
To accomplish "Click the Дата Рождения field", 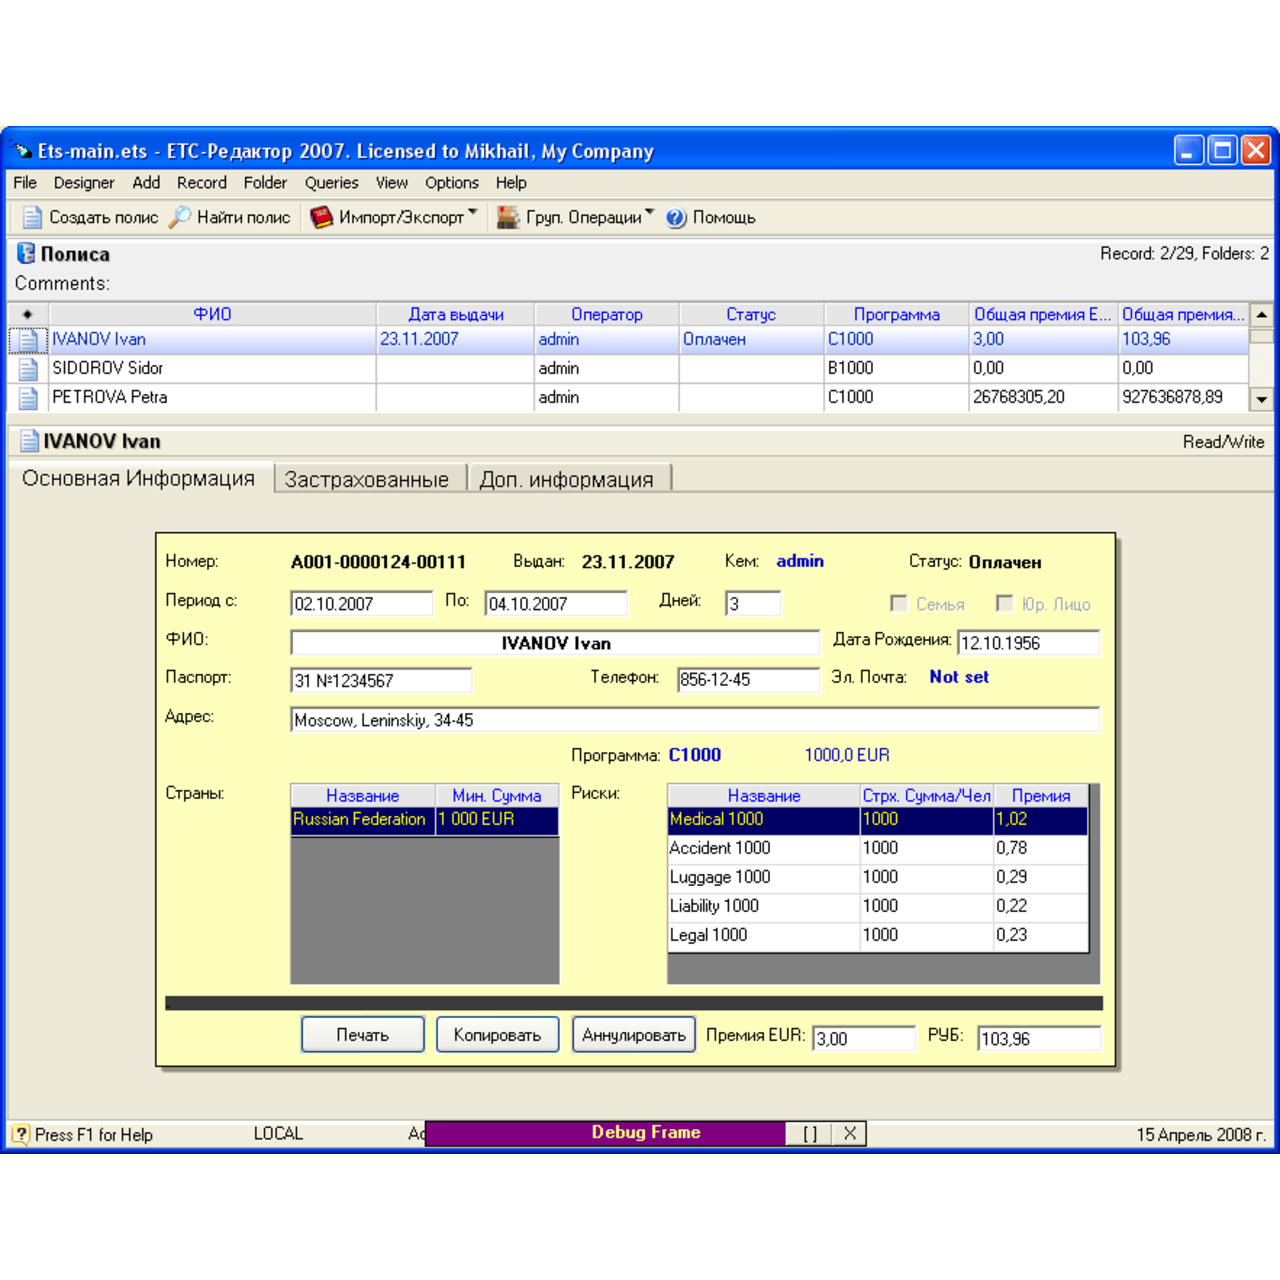I will (1028, 643).
